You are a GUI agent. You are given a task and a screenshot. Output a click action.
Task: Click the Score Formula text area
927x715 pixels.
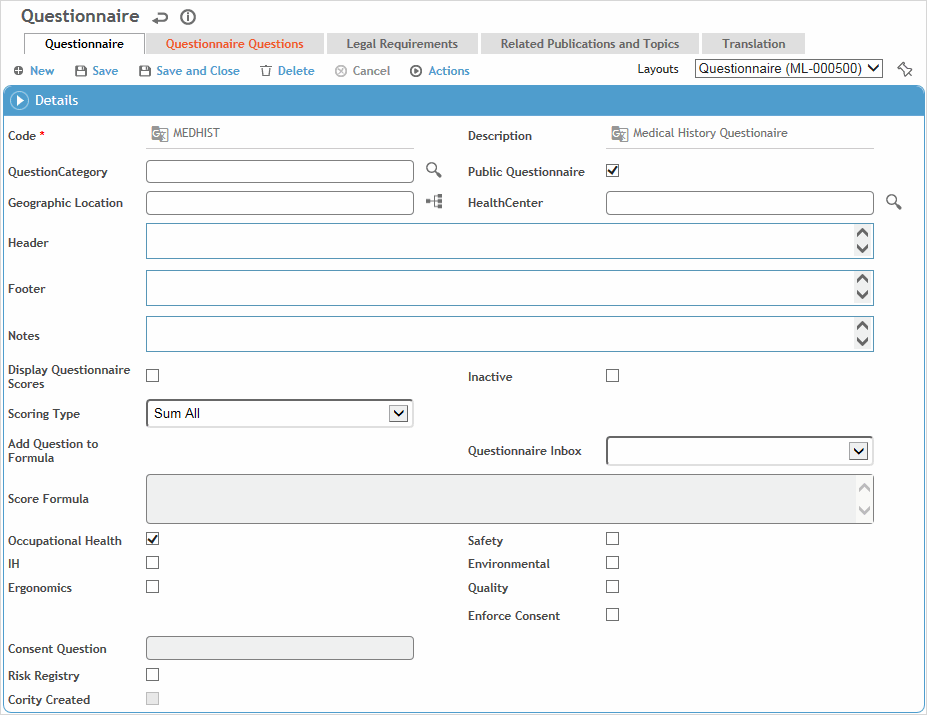pos(510,499)
